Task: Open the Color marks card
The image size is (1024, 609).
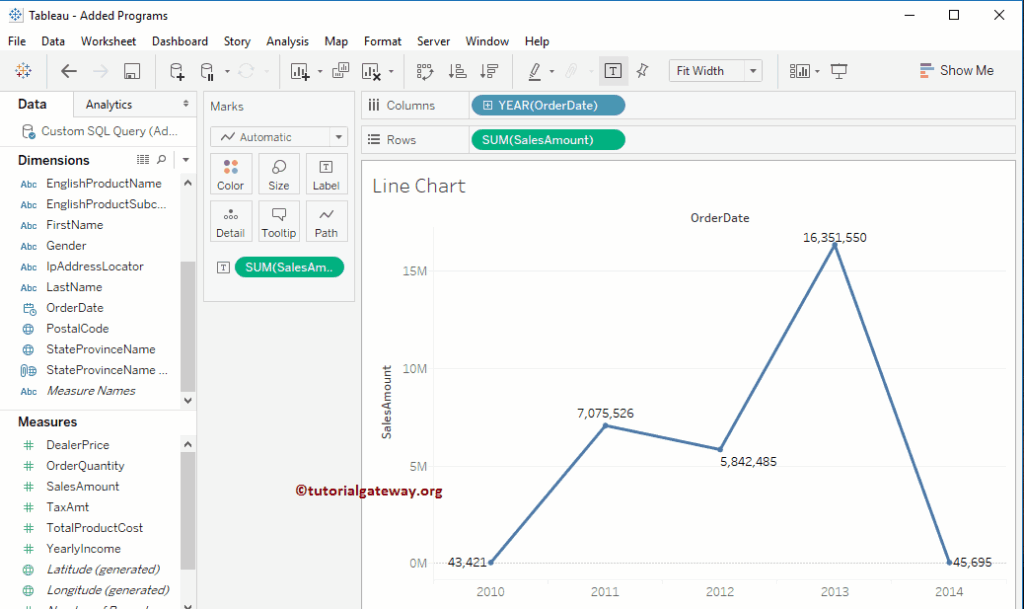Action: click(231, 174)
